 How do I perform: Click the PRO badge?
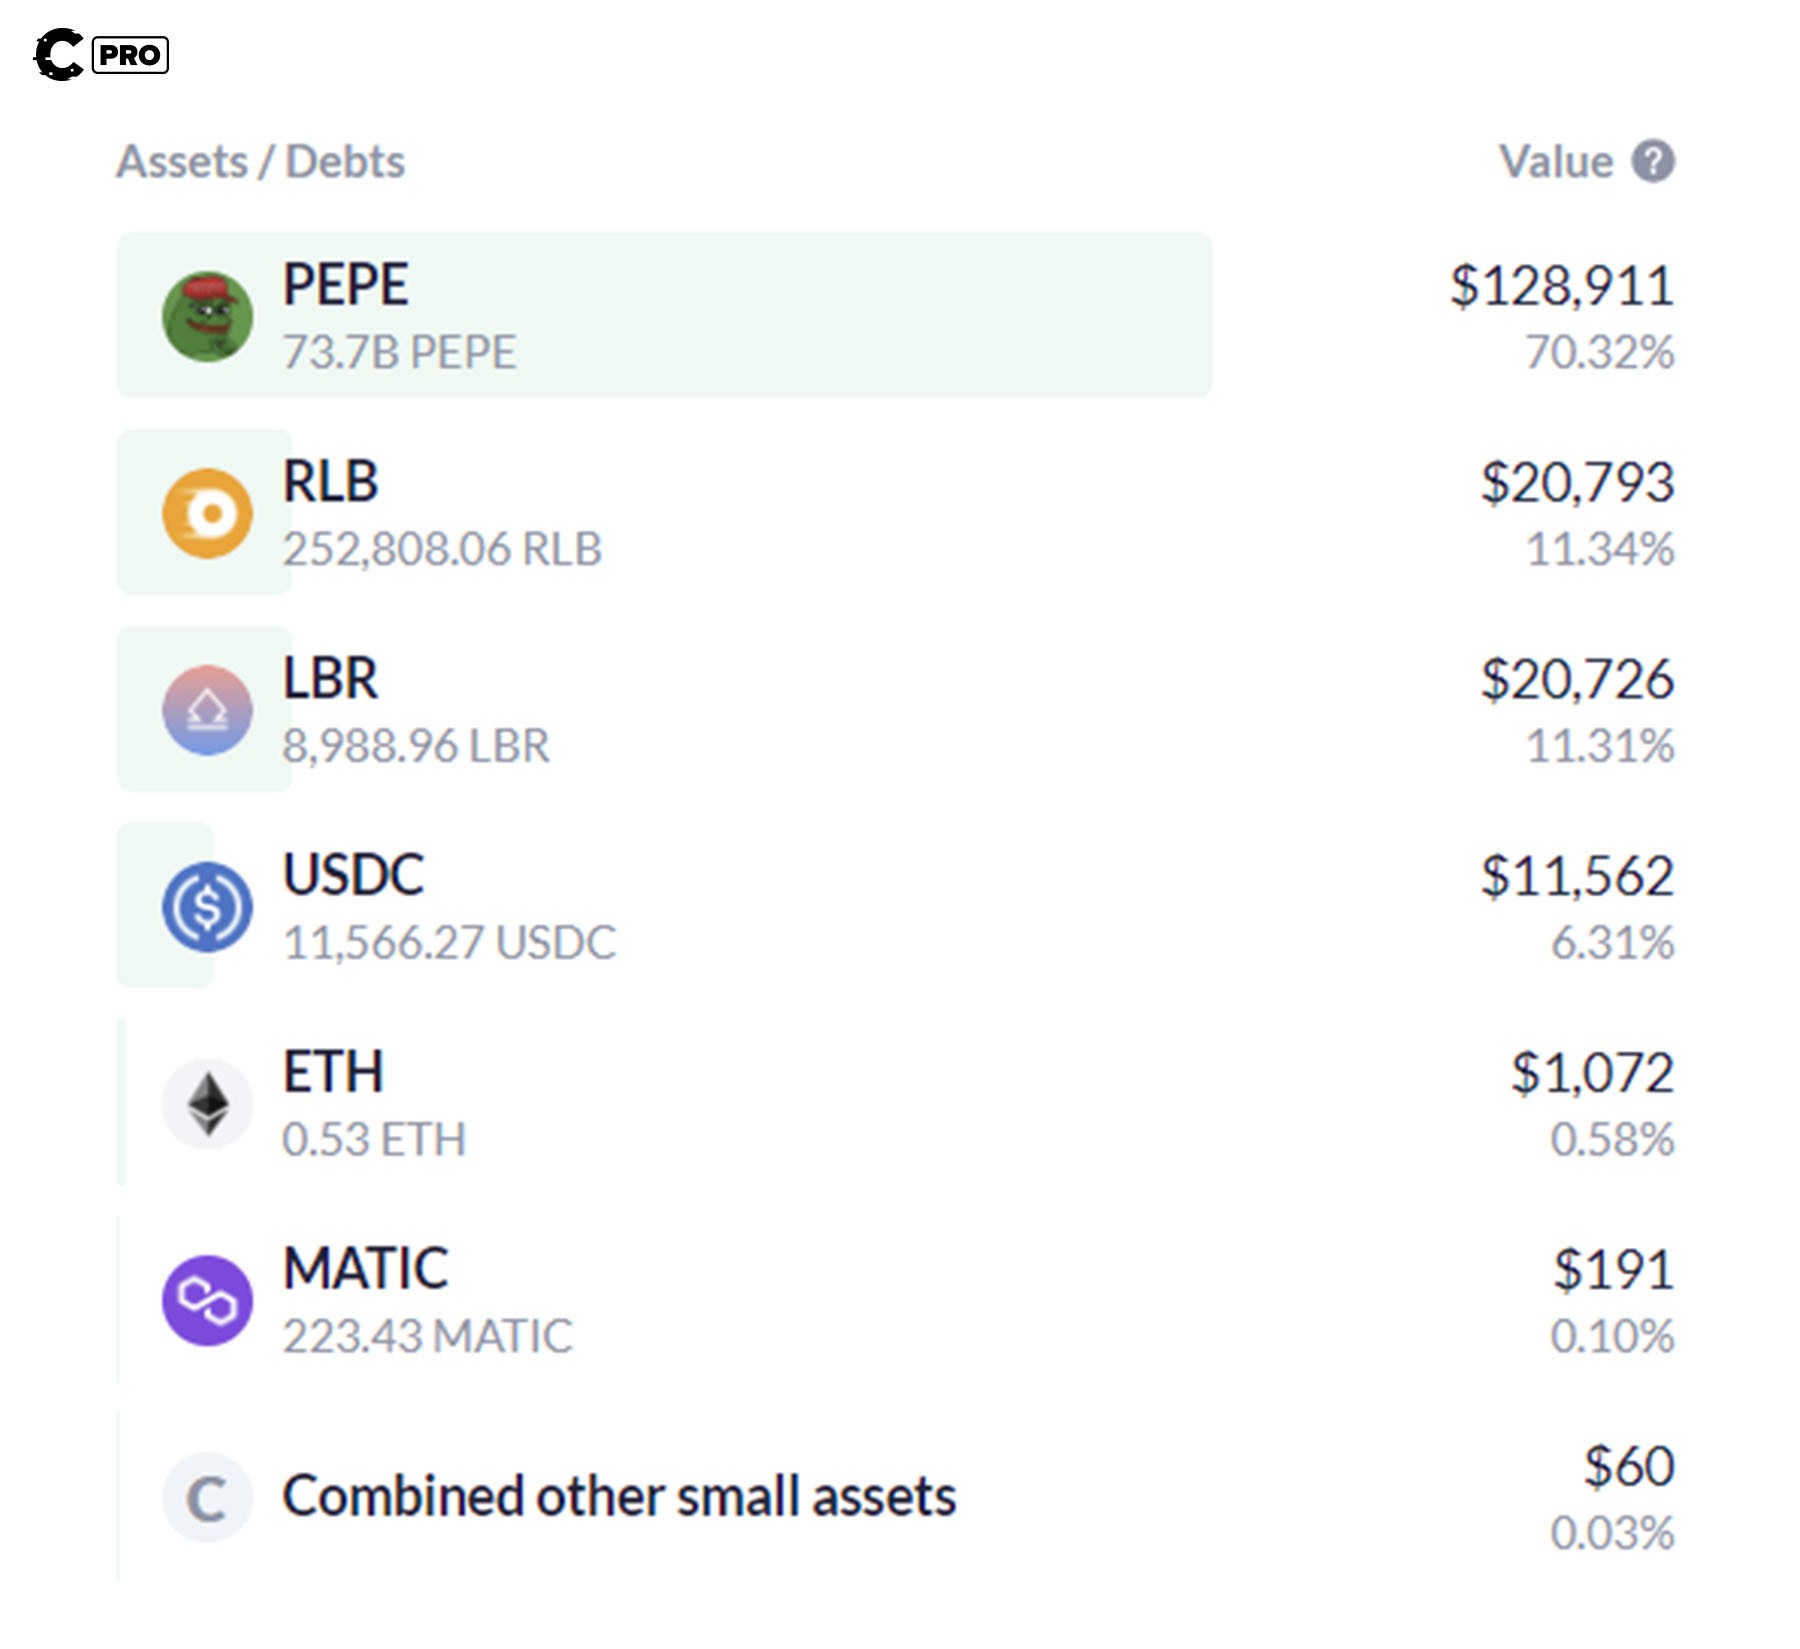[130, 55]
